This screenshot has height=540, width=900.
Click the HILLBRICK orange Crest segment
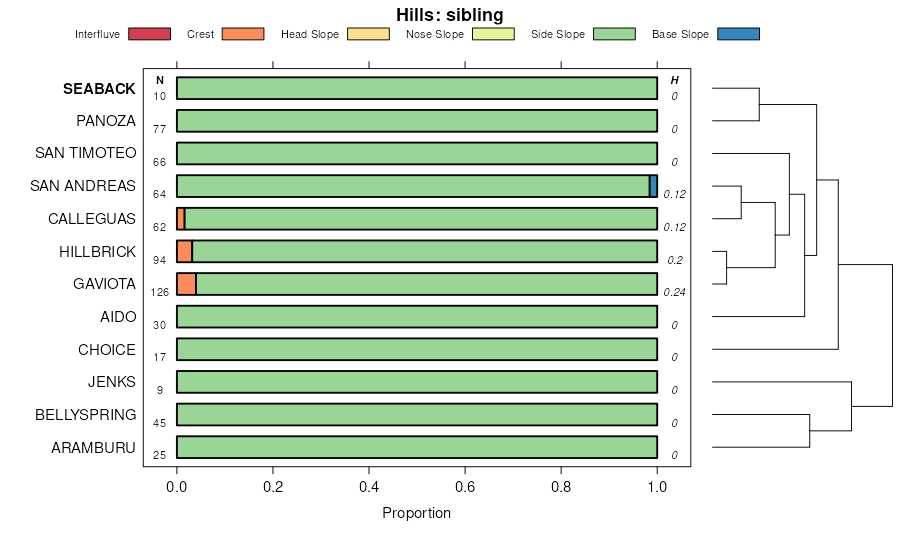(184, 251)
